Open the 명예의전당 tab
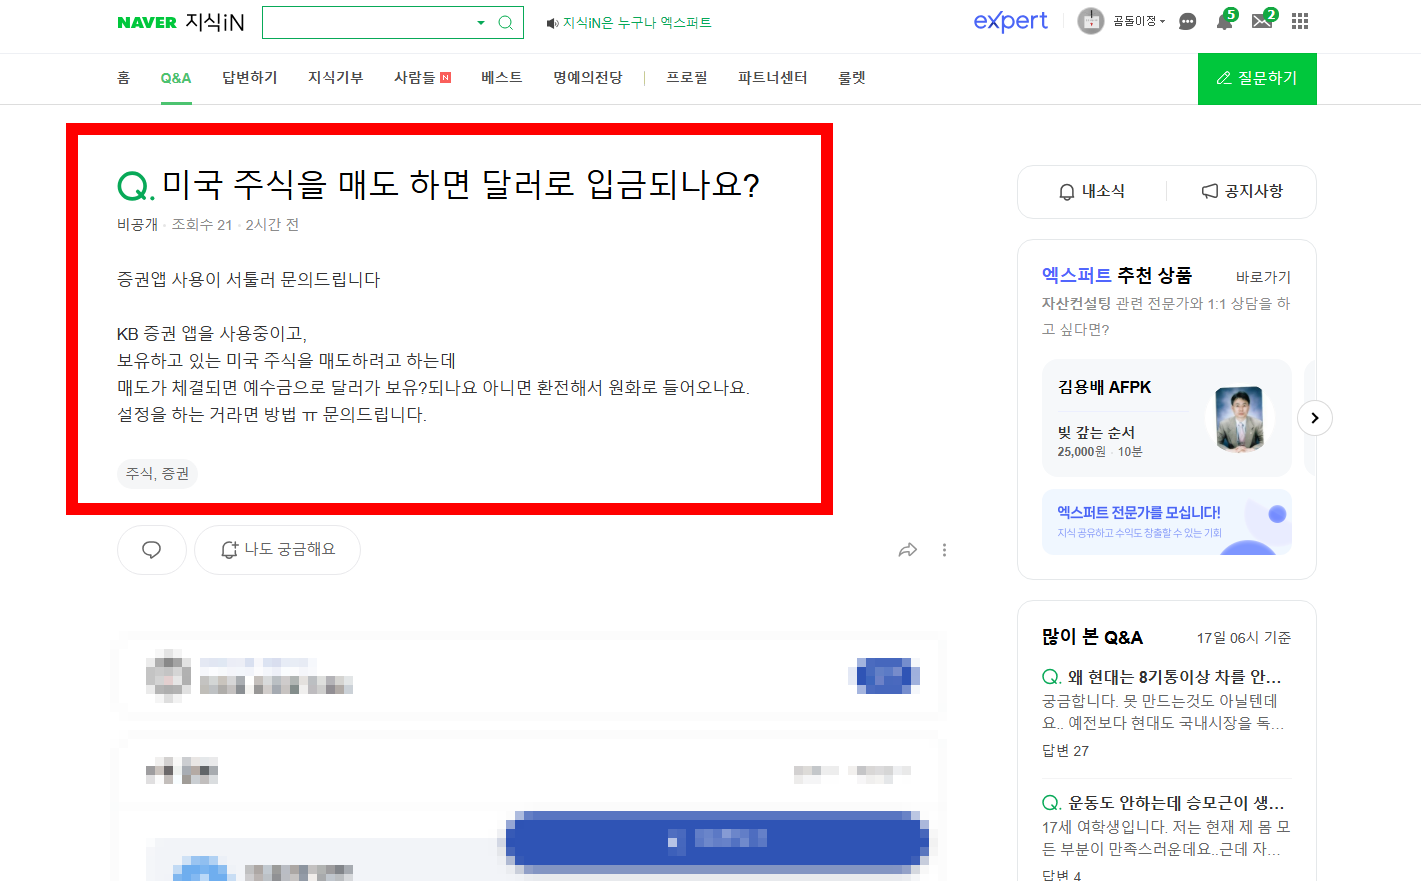This screenshot has height=881, width=1421. (587, 77)
